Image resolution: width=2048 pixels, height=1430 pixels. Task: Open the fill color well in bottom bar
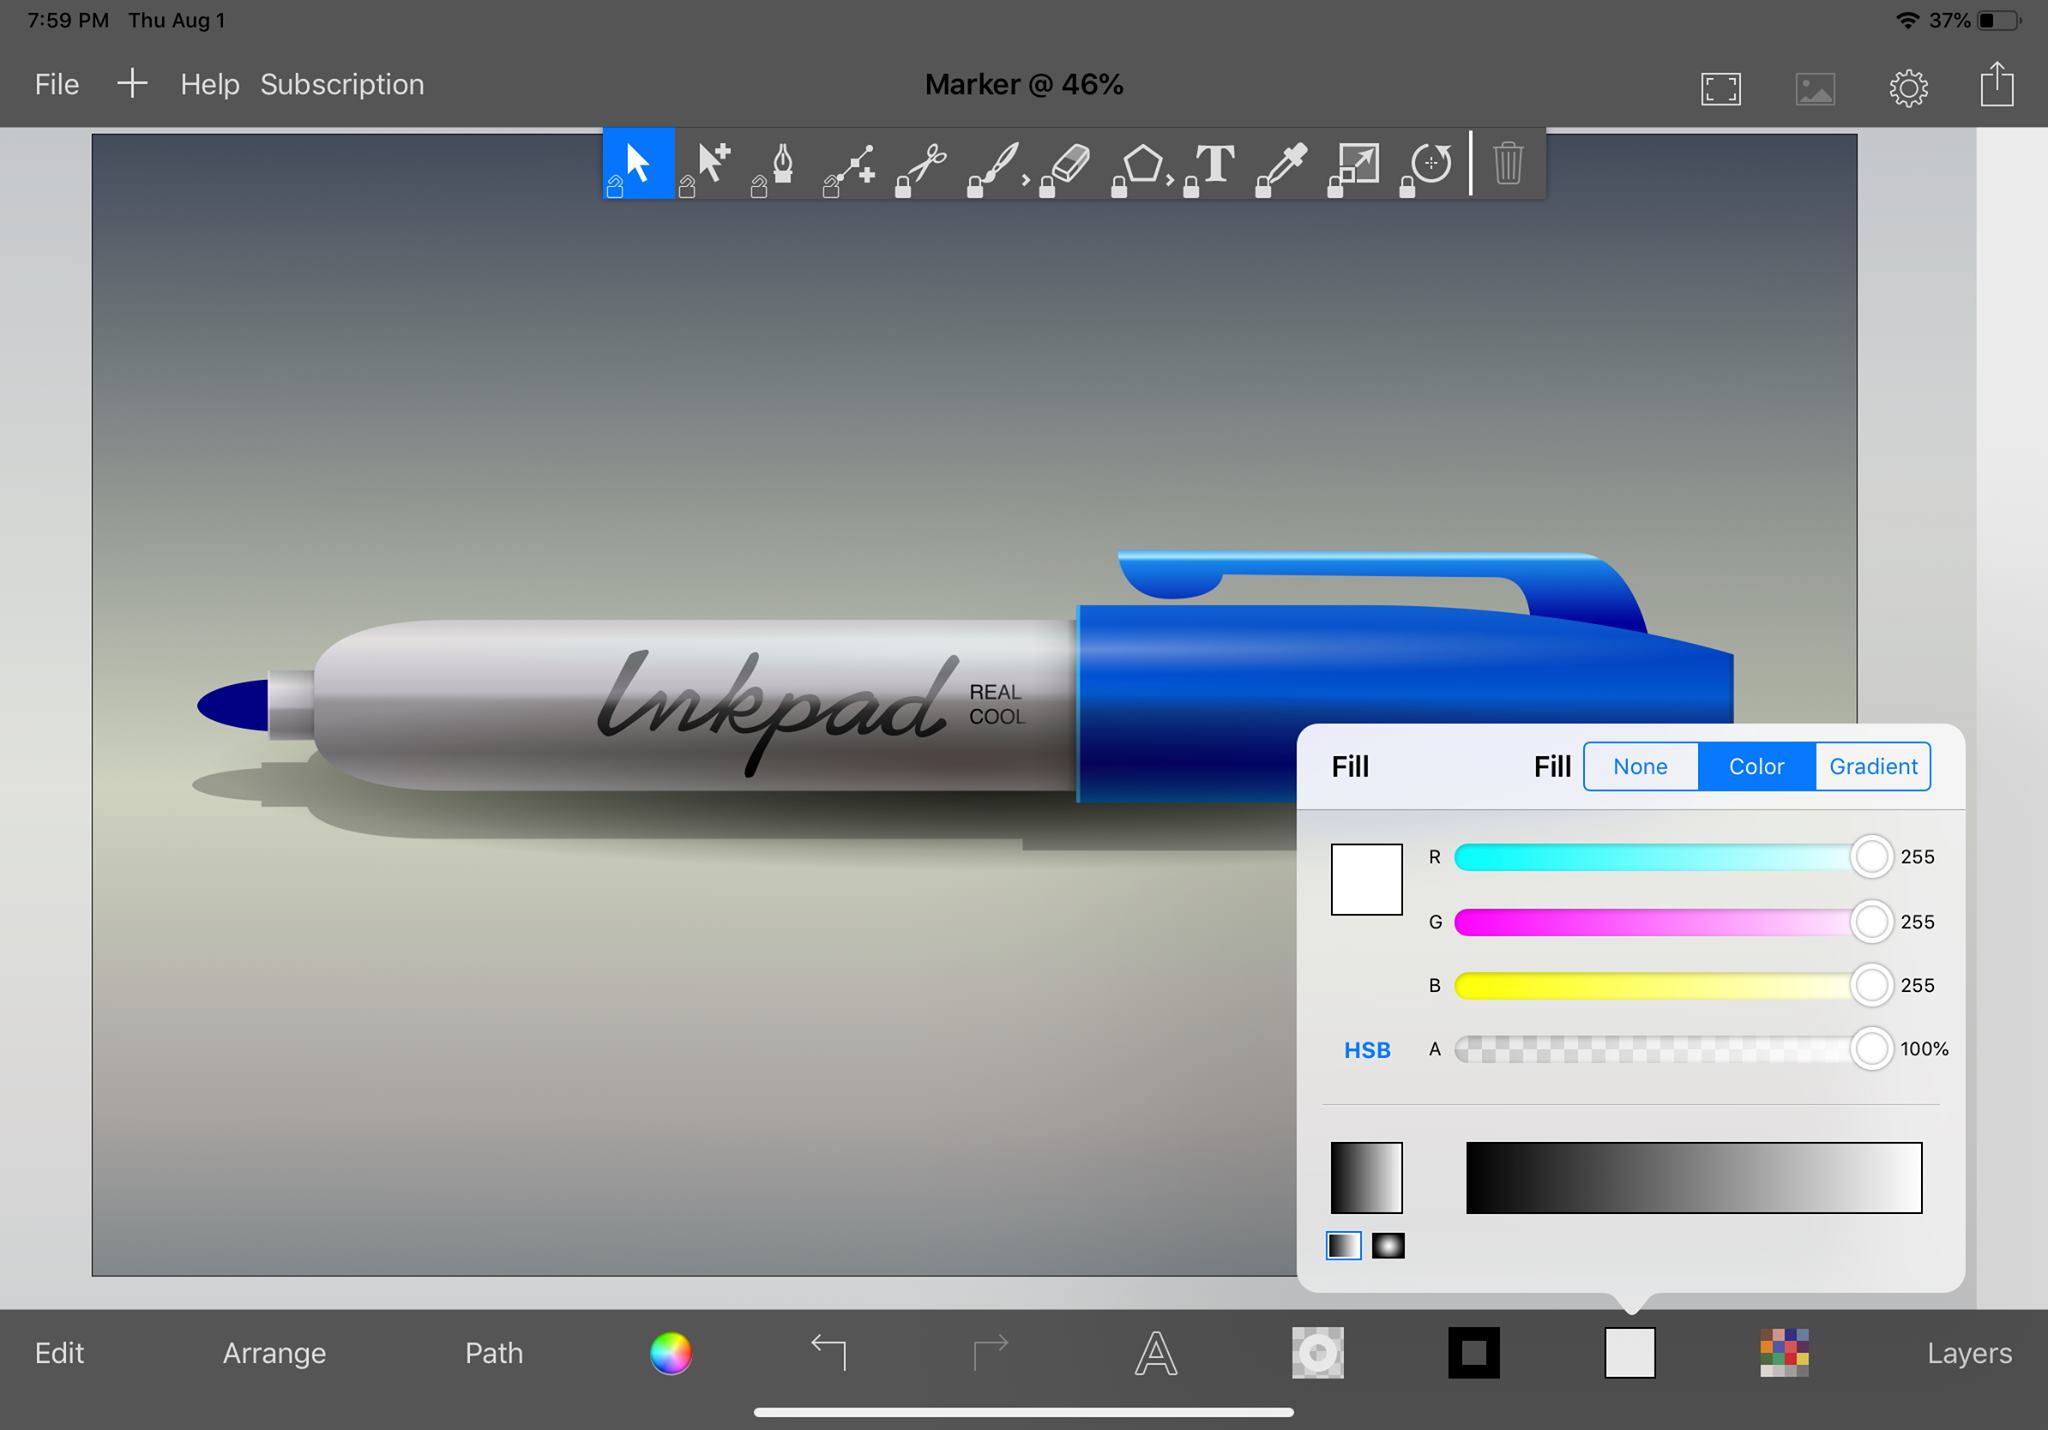point(1630,1353)
